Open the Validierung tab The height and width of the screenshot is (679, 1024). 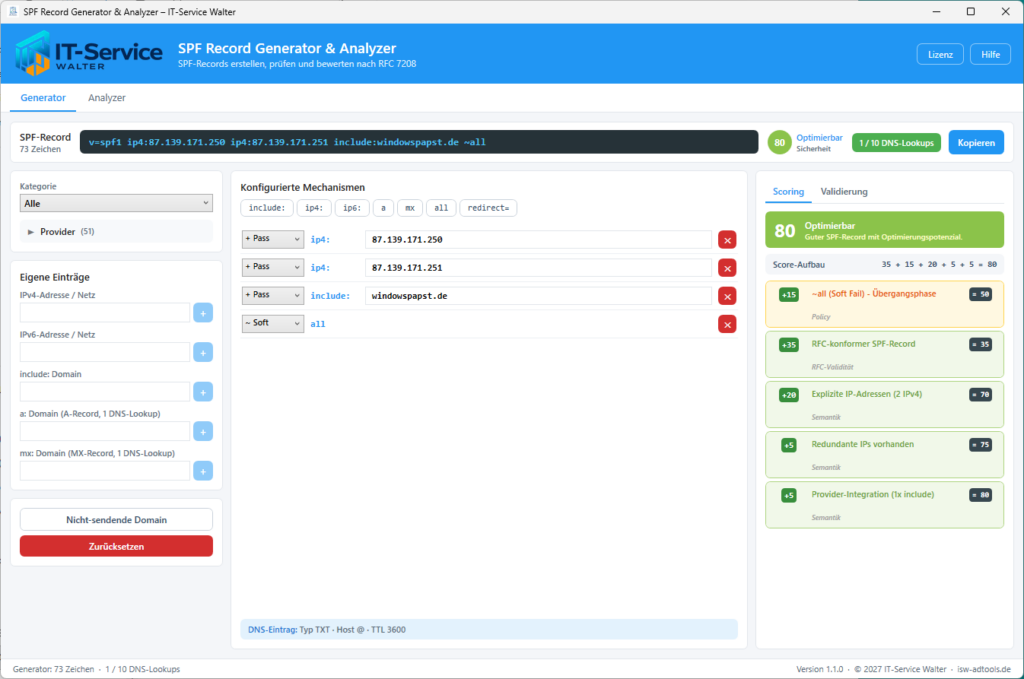844,192
